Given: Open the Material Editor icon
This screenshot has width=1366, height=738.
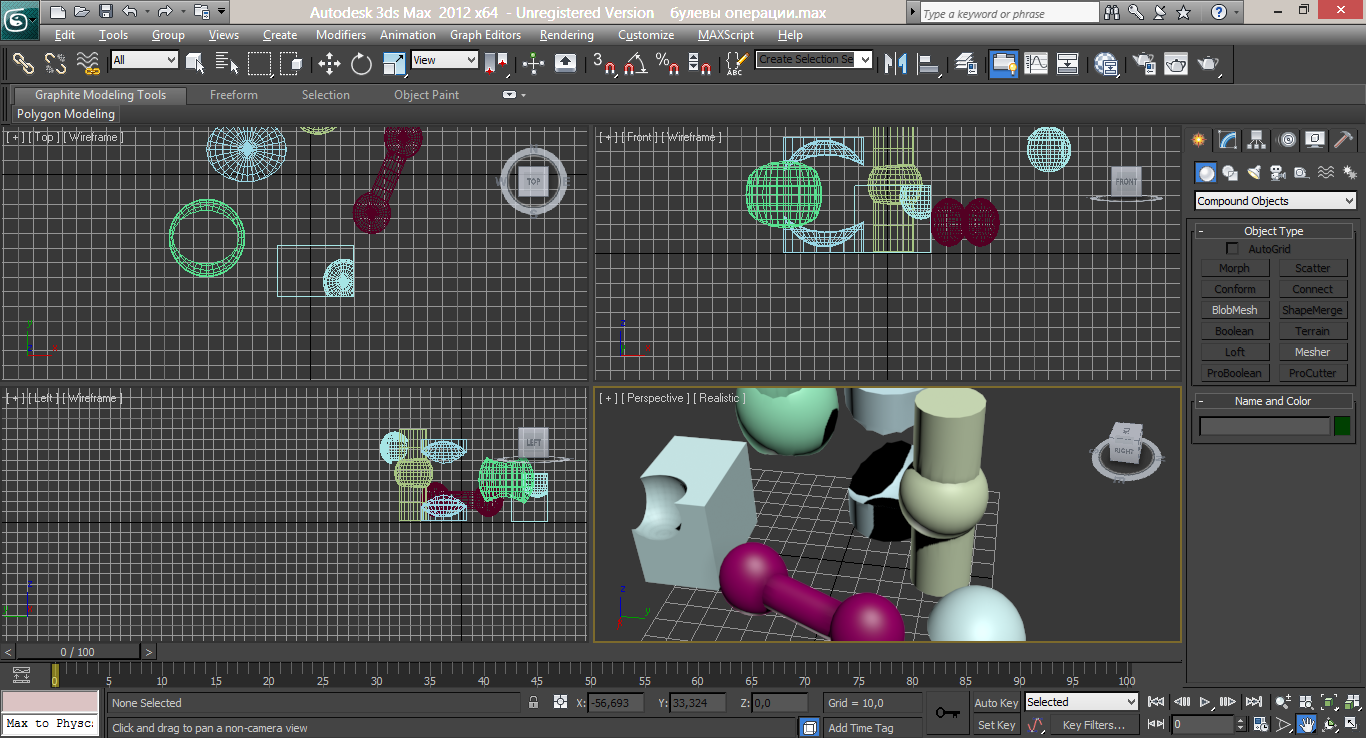Looking at the screenshot, I should 1106,64.
